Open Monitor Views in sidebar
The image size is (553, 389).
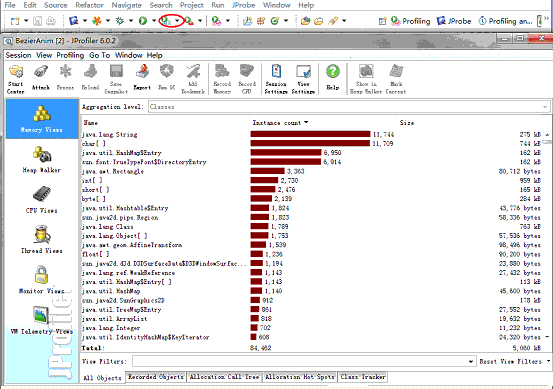[42, 280]
